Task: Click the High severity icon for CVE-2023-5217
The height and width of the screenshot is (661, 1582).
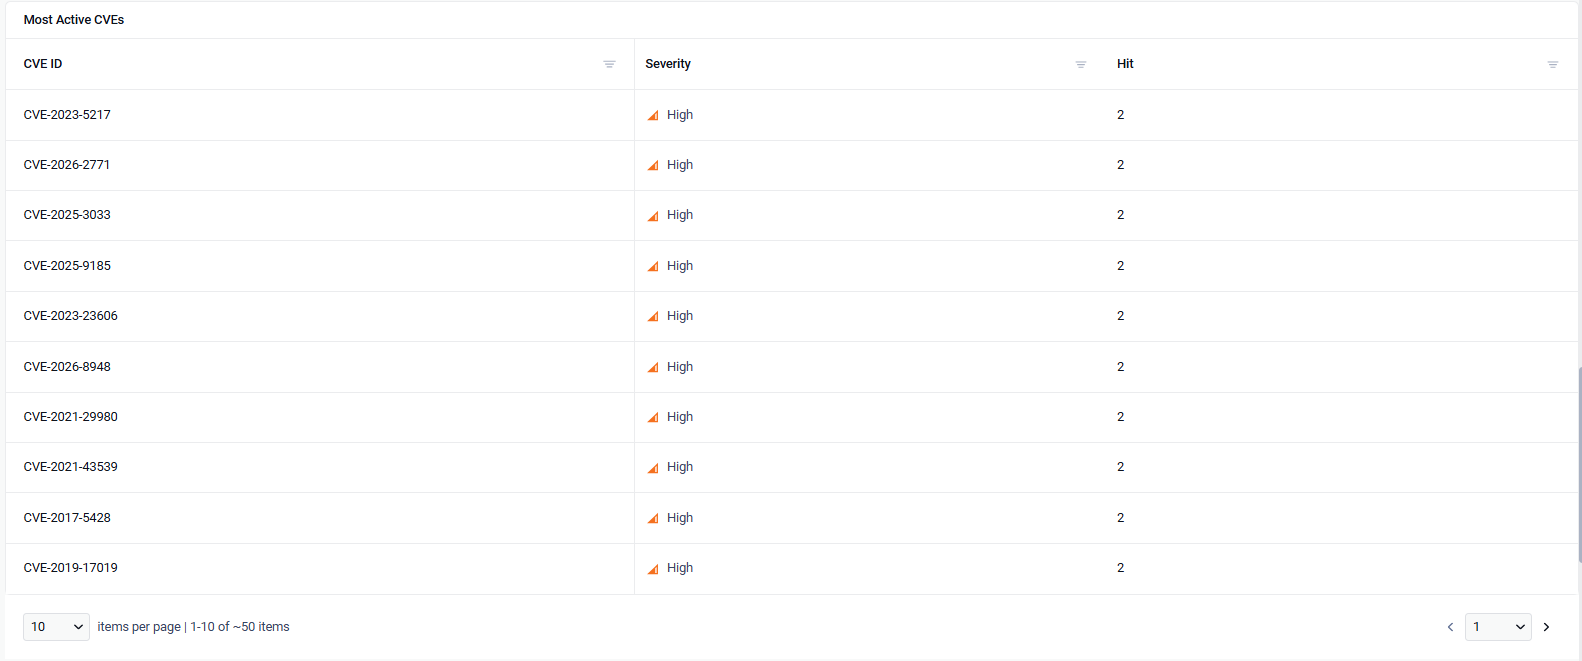Action: click(x=653, y=115)
